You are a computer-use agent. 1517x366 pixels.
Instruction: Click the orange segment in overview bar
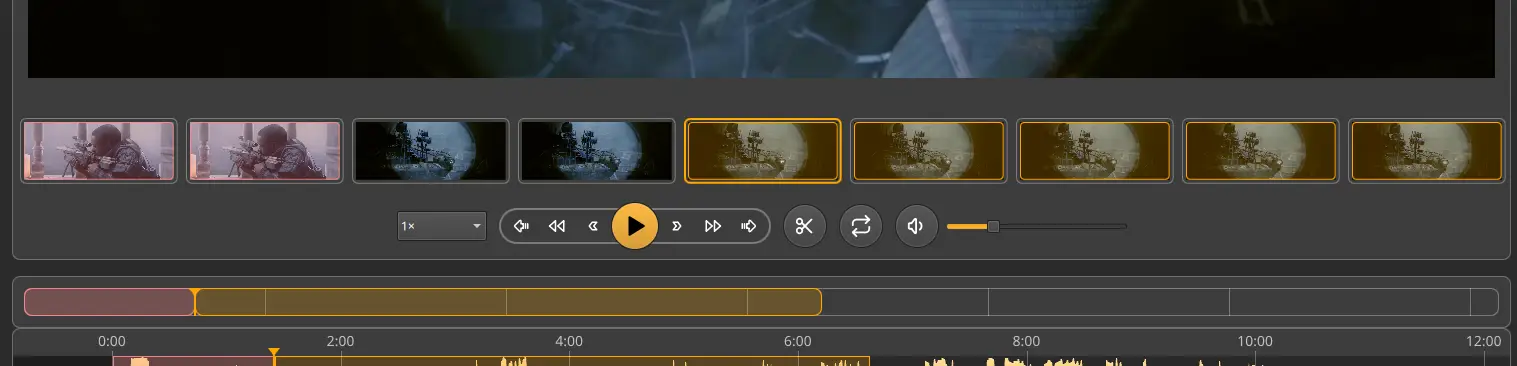pyautogui.click(x=508, y=302)
